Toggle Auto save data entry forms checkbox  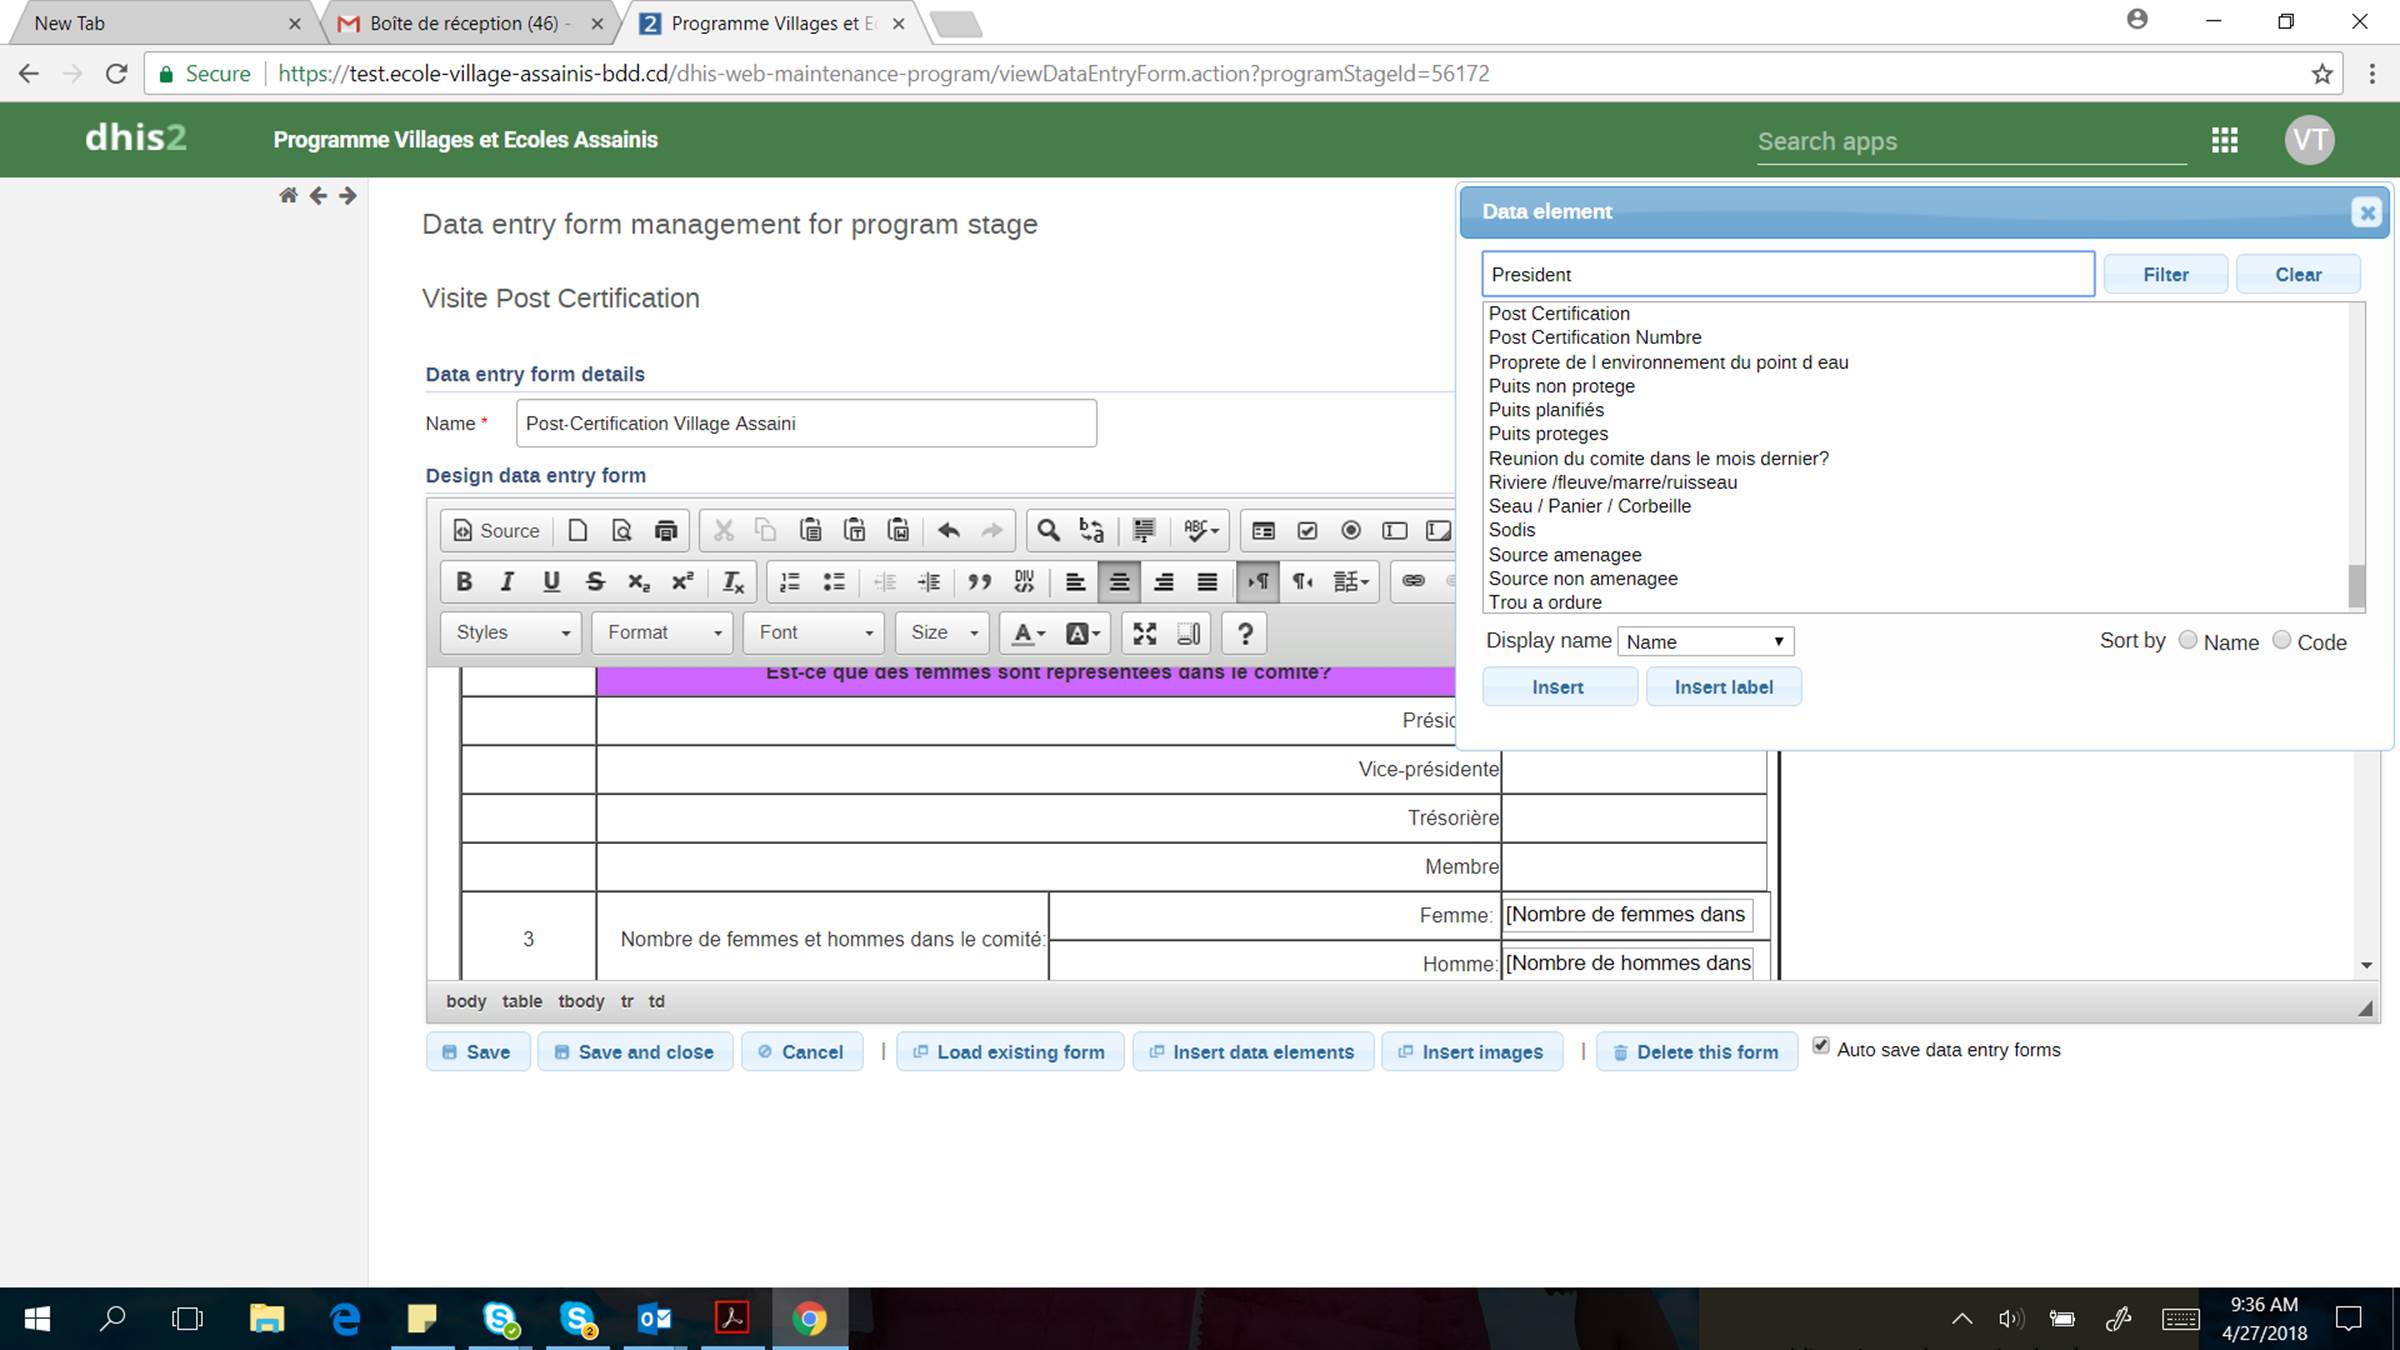[x=1821, y=1046]
